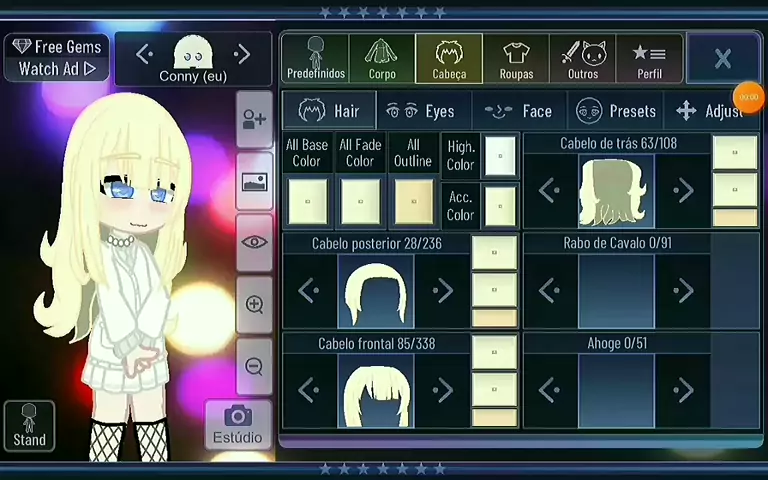Go to next Cabelo posterior style
Screen dimensions: 768x480
[442, 291]
